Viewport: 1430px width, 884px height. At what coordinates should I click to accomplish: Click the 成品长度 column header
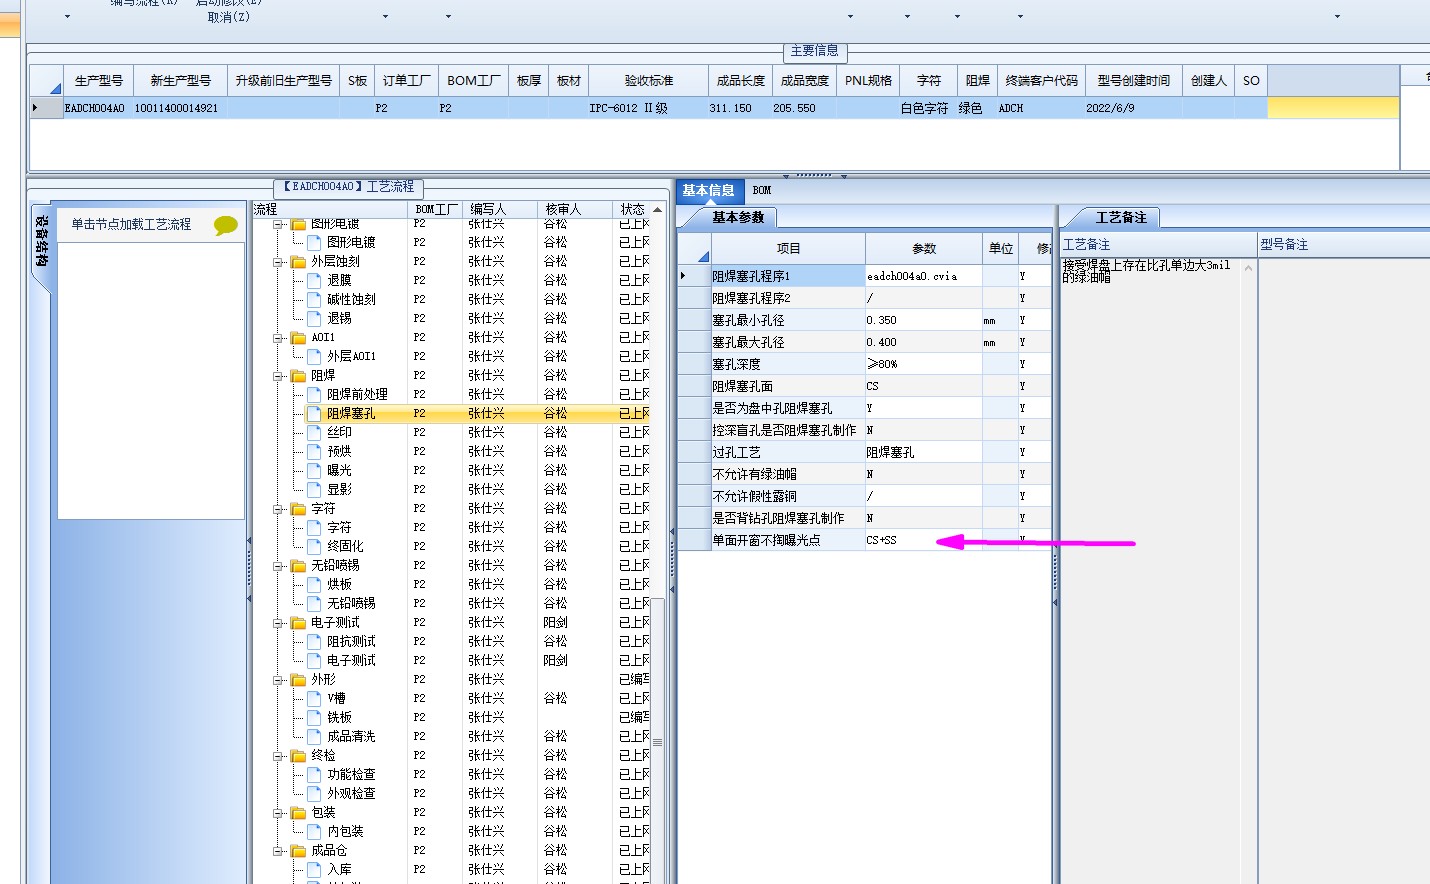[x=741, y=81]
